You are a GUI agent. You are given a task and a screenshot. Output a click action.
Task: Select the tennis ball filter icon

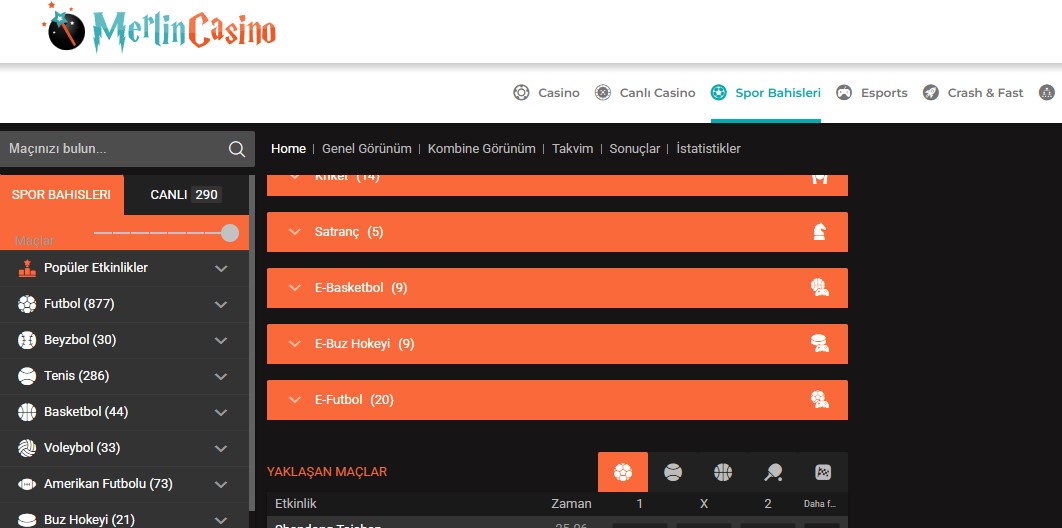[673, 472]
